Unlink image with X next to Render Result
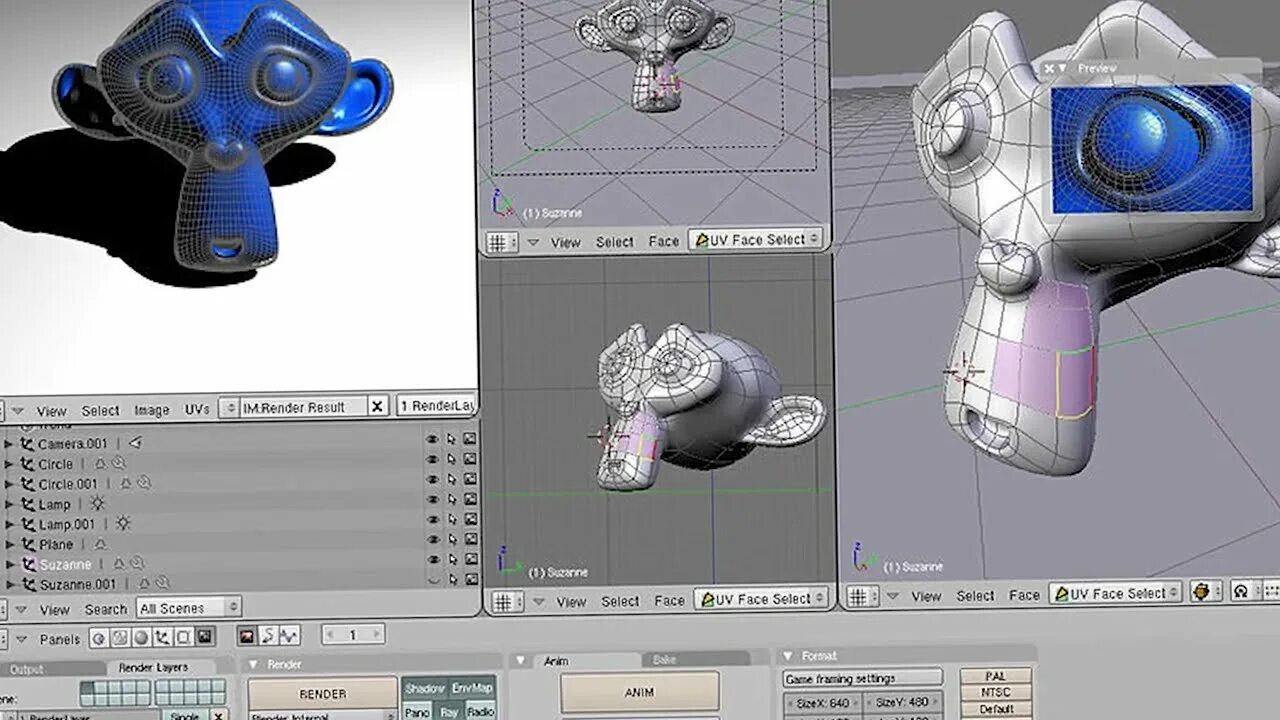Screen dimensions: 1280x720 click(x=377, y=406)
